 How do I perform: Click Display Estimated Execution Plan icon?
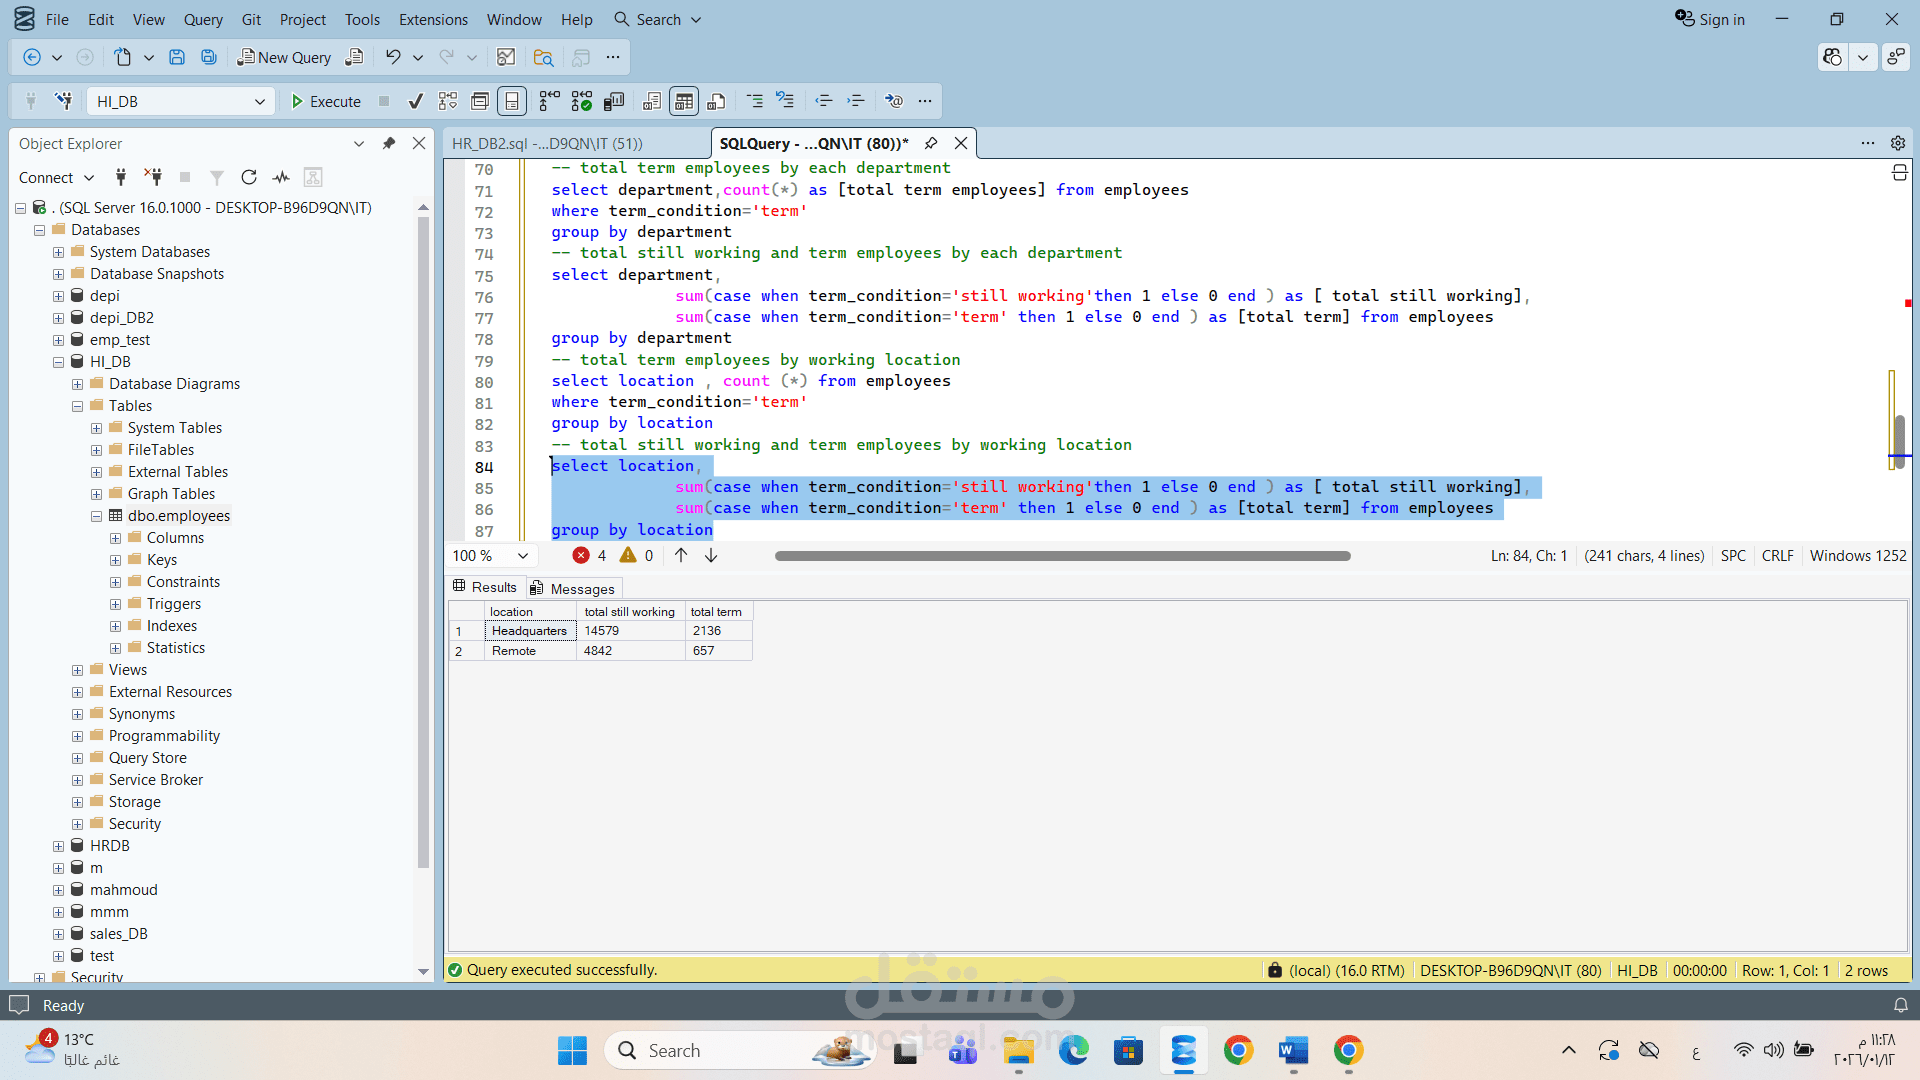click(448, 101)
